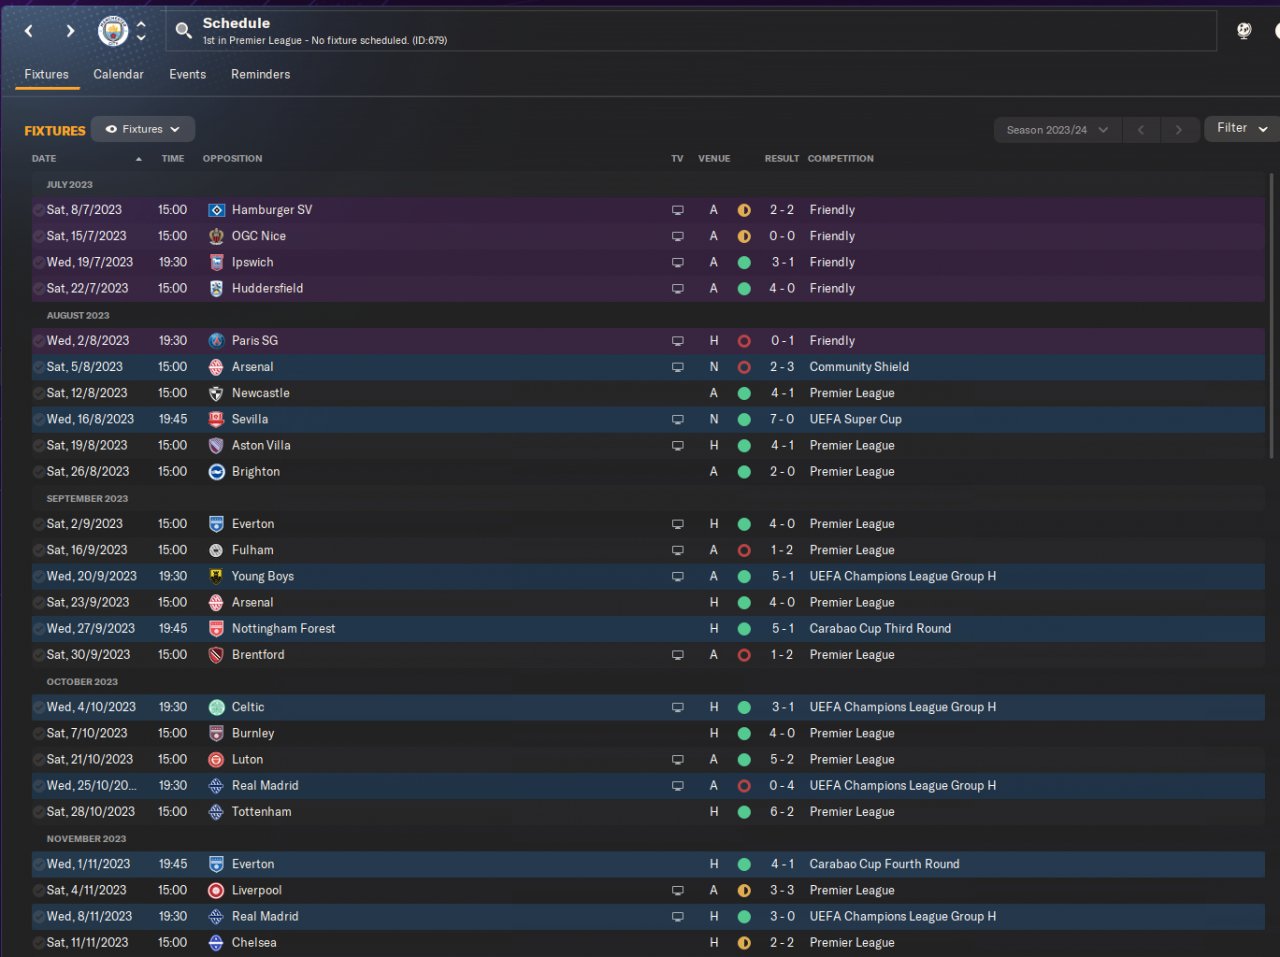This screenshot has width=1280, height=957.
Task: Open the Real Madrid 0-4 result
Action: 781,786
